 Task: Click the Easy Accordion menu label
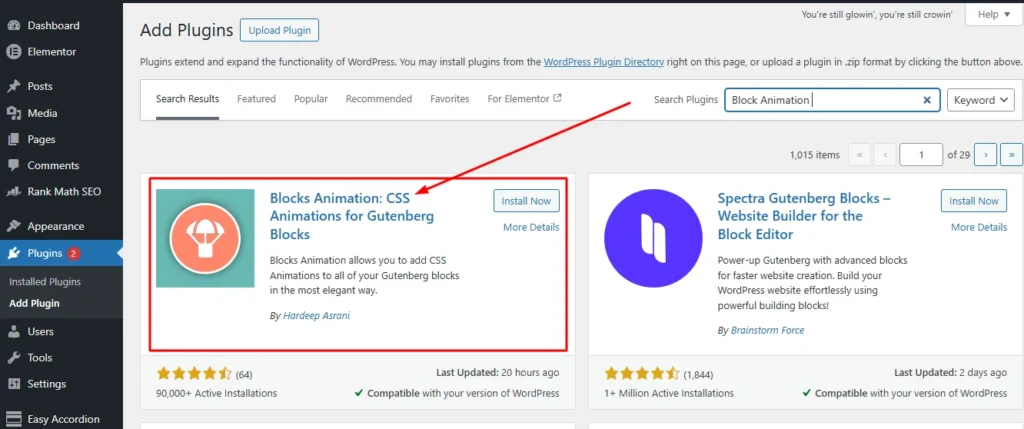[63, 419]
